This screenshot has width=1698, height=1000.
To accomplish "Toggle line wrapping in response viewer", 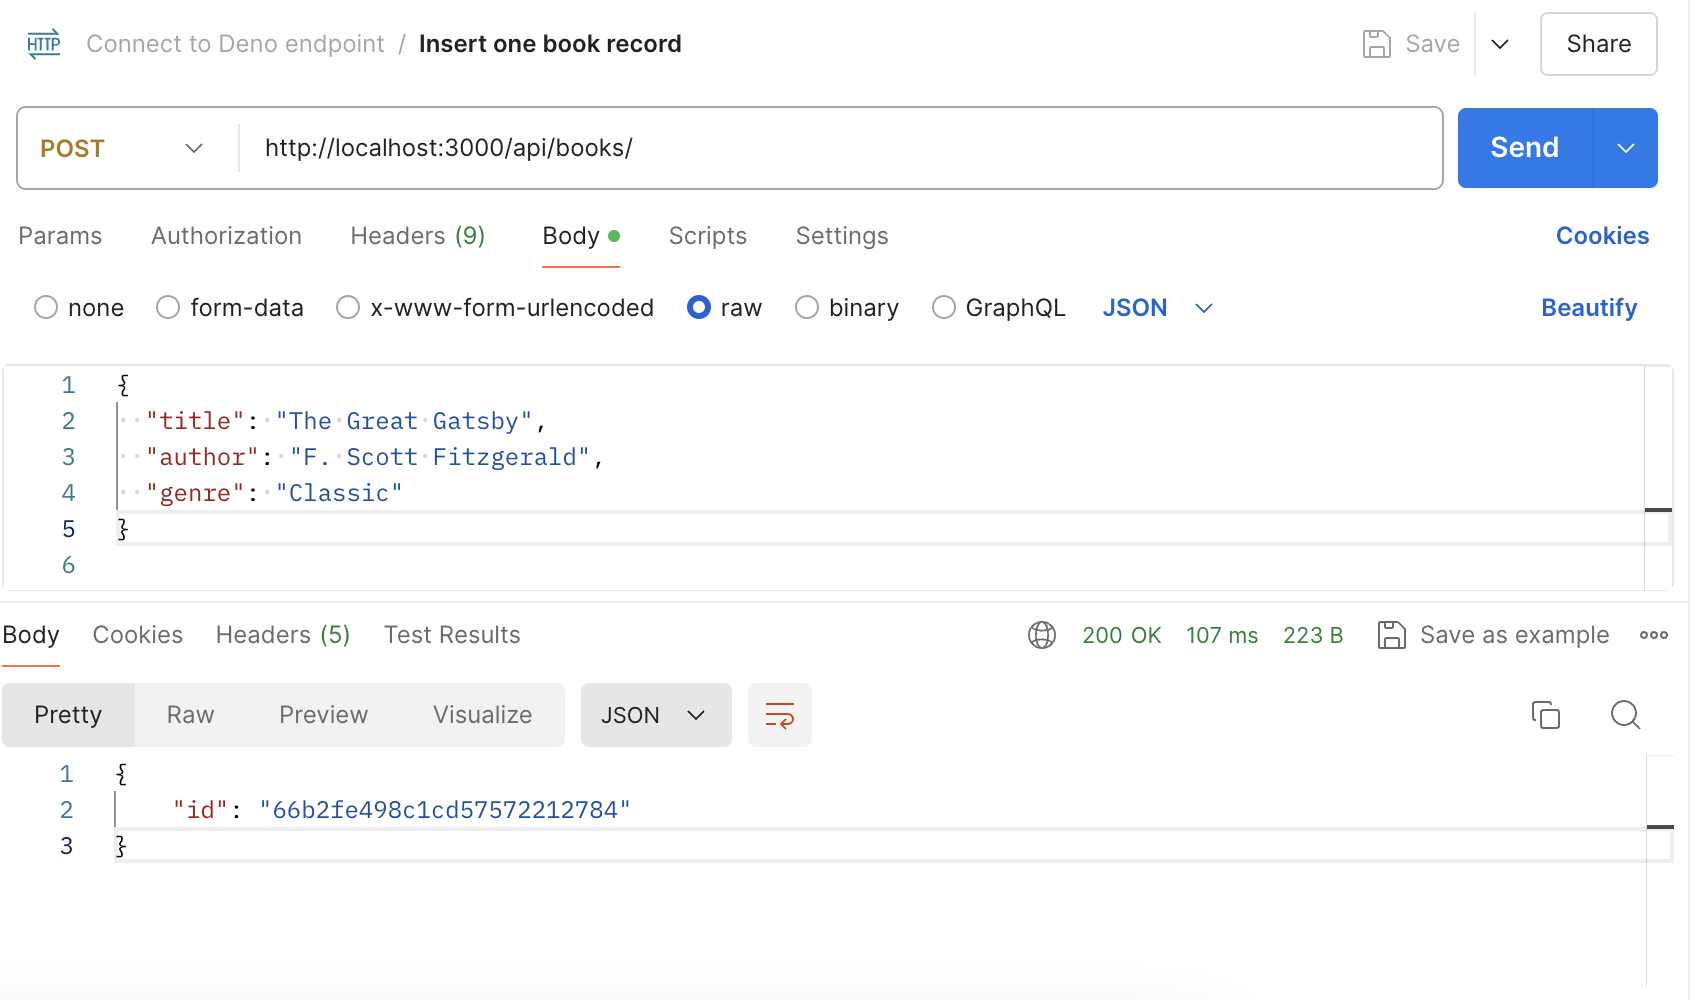I will pyautogui.click(x=779, y=714).
